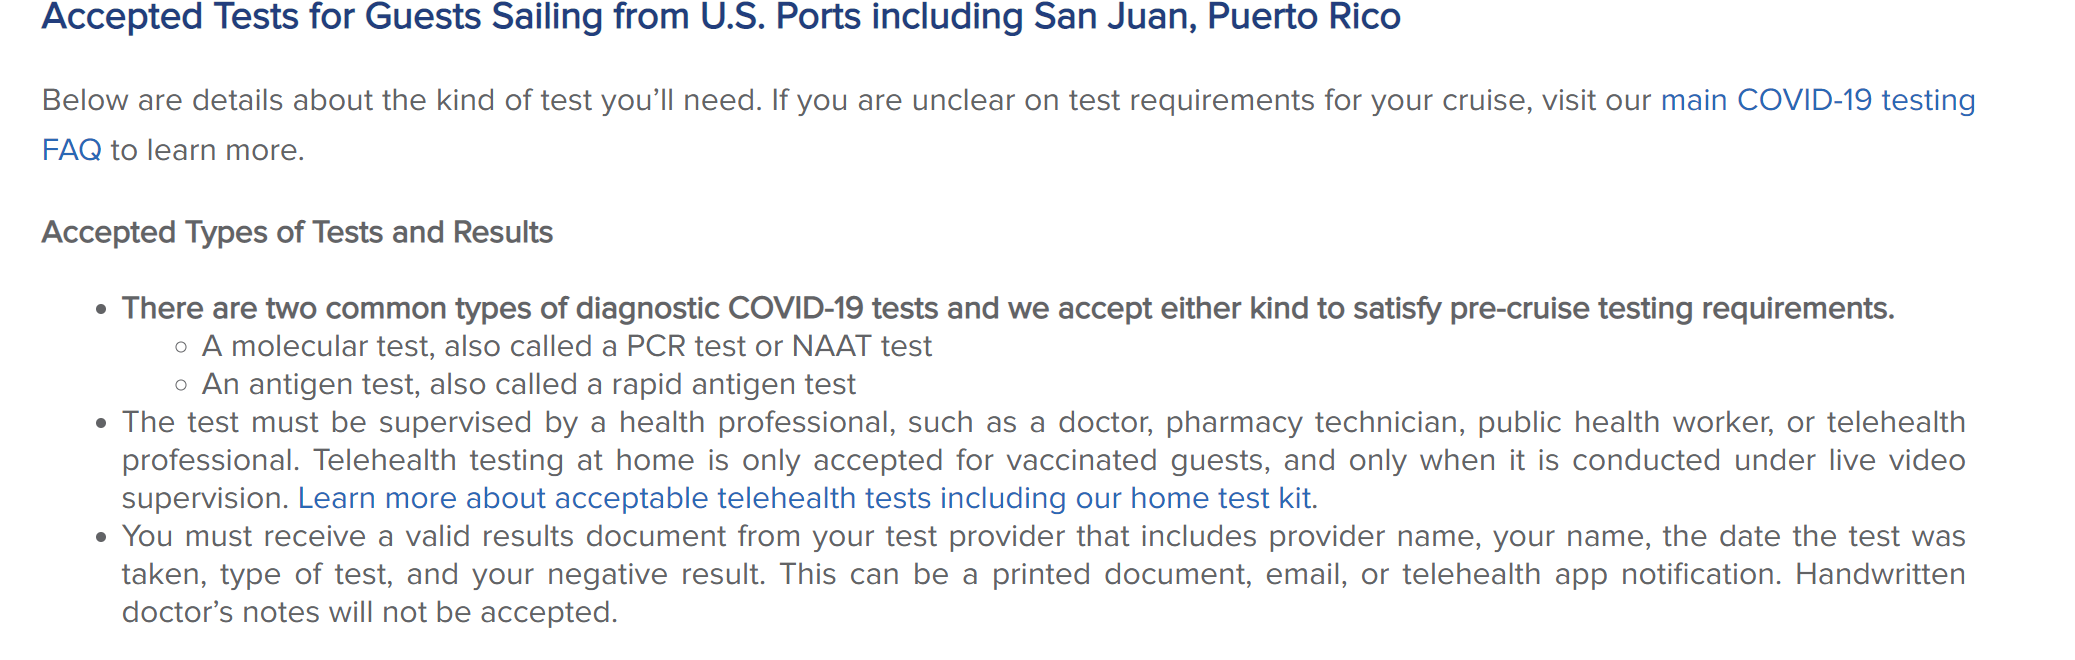Click the blue FAQ link word
Screen dimensions: 2075x660
71,150
